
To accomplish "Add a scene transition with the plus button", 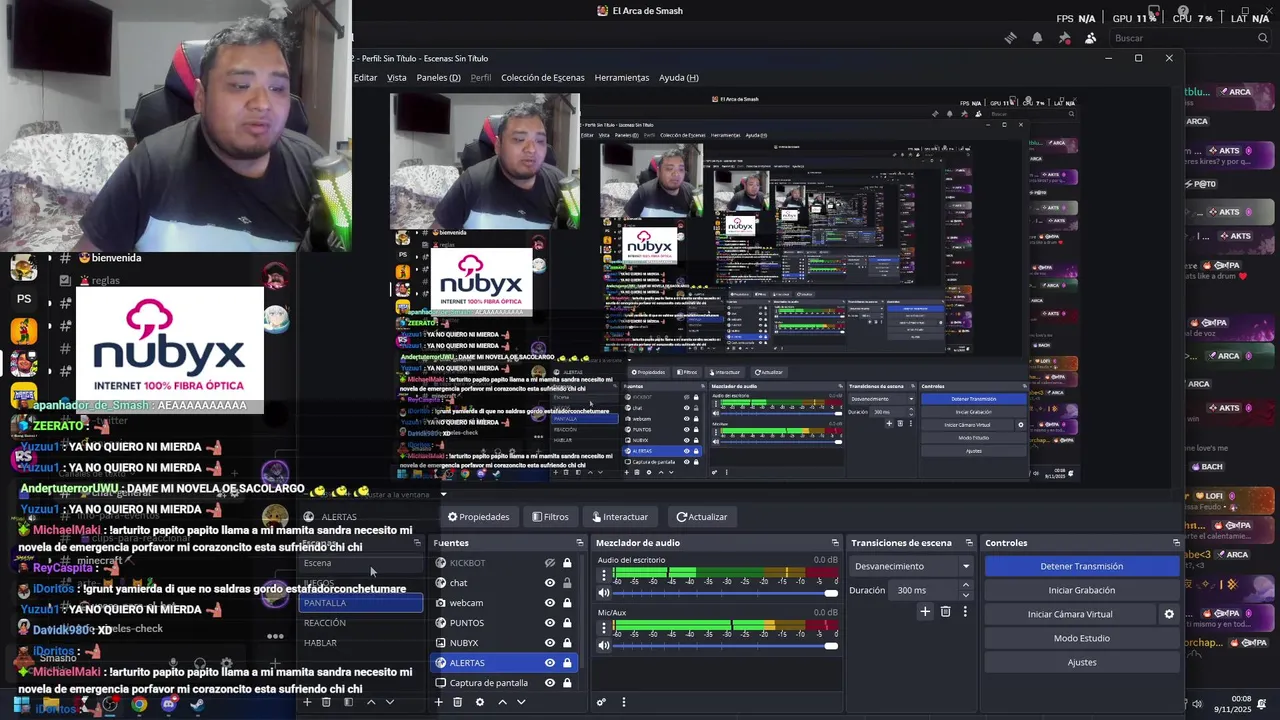I will [925, 611].
